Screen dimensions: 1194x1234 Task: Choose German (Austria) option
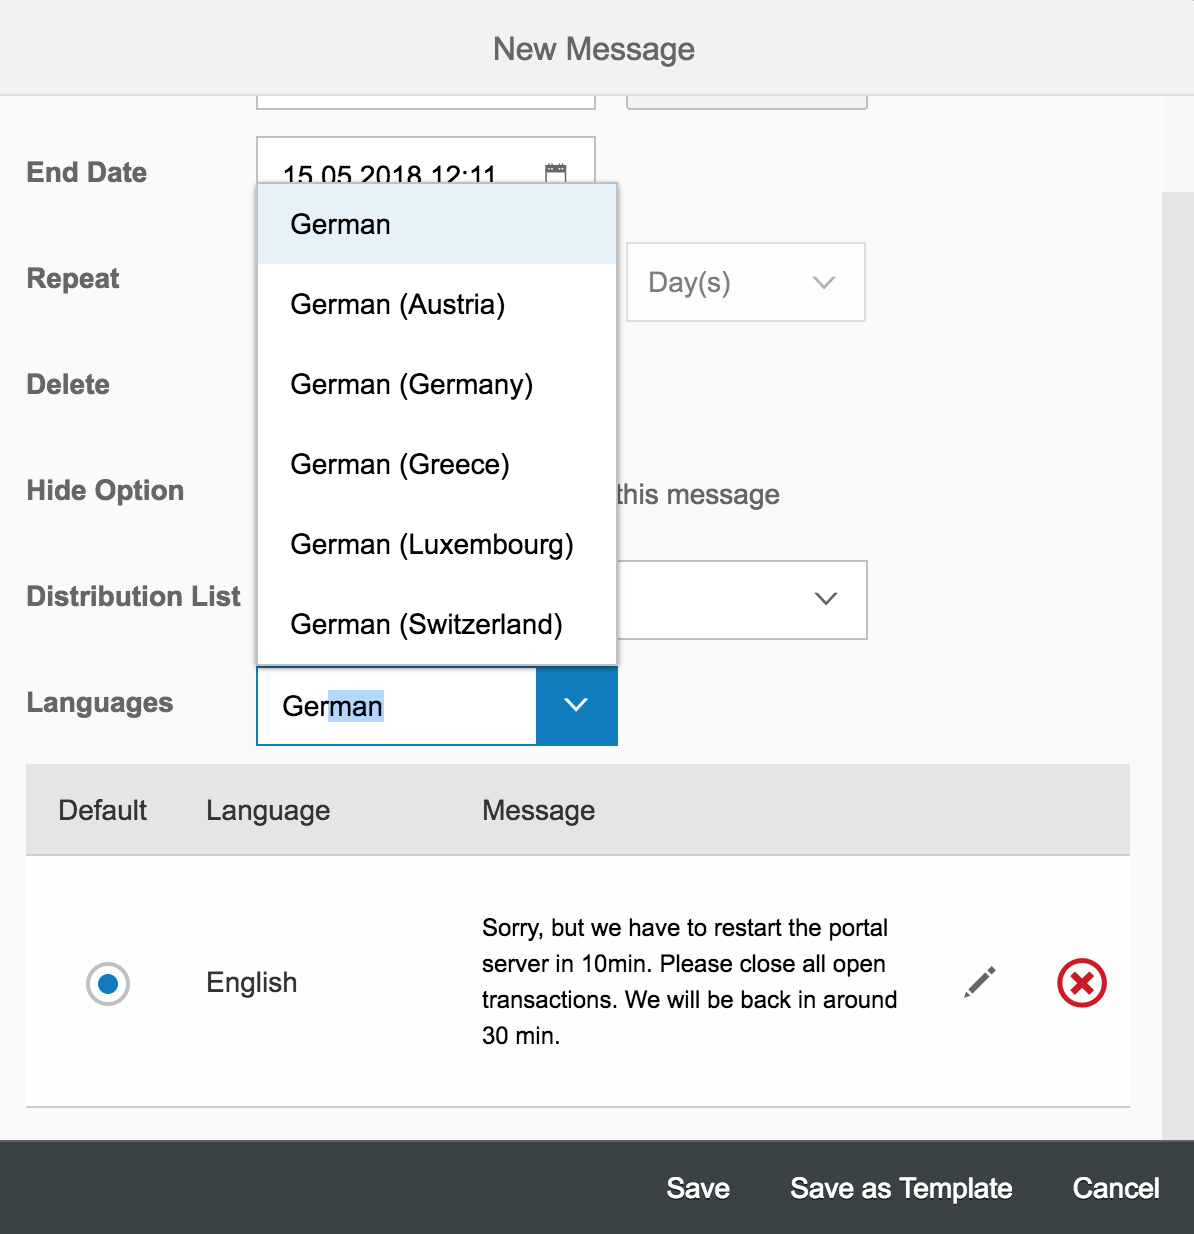coord(437,304)
